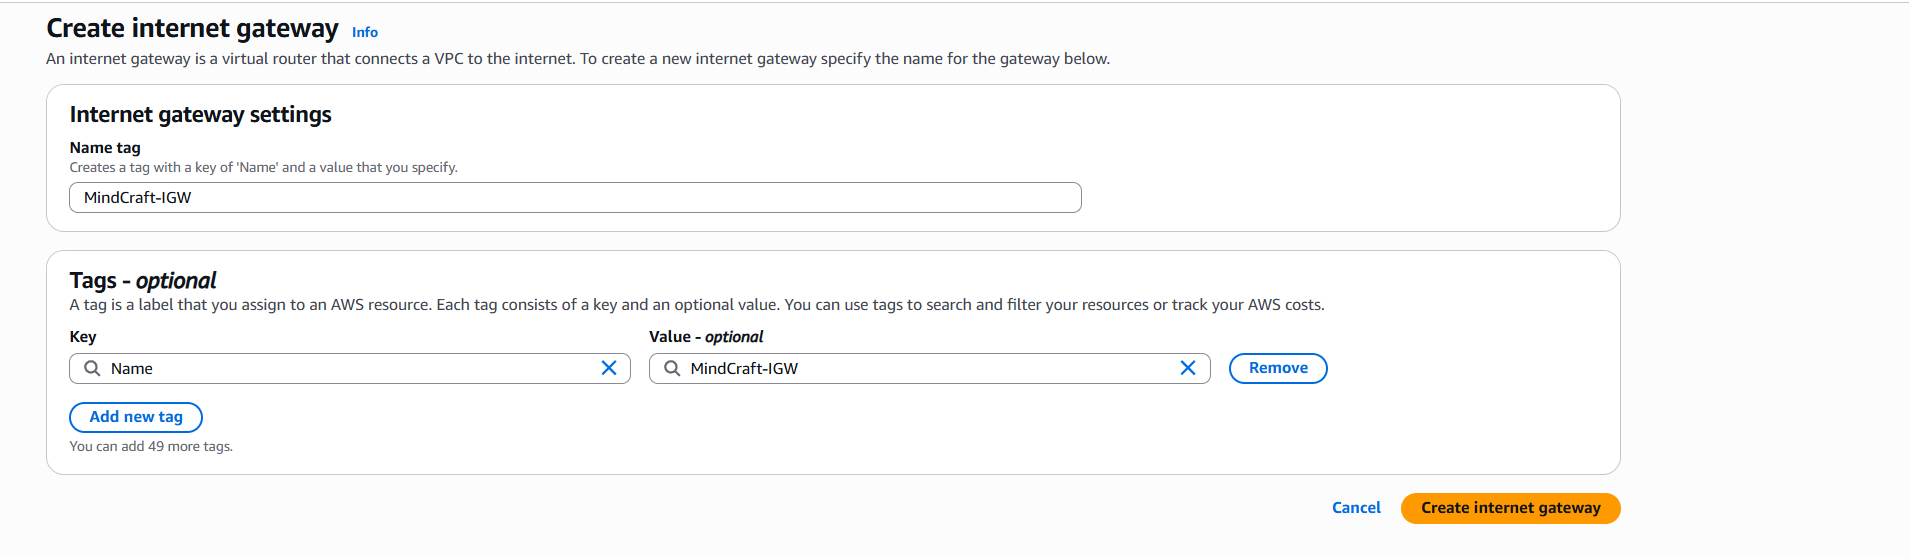Click the "Internet gateway settings" heading
Screen dimensions: 1909x559
200,115
